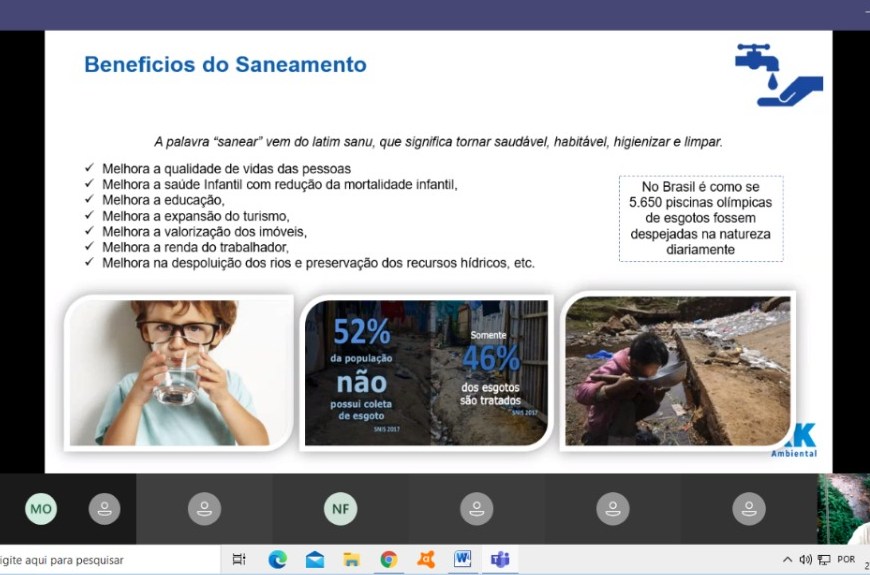Switch input language via POR indicator
The width and height of the screenshot is (870, 575).
[846, 560]
